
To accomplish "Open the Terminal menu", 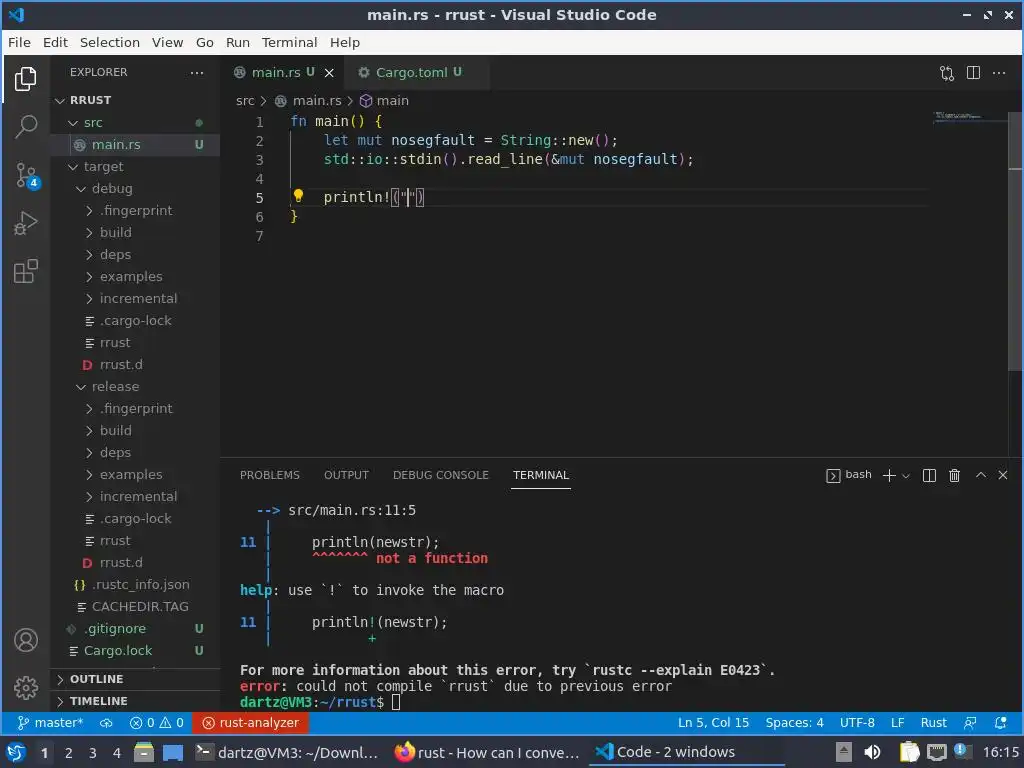I will pos(289,42).
